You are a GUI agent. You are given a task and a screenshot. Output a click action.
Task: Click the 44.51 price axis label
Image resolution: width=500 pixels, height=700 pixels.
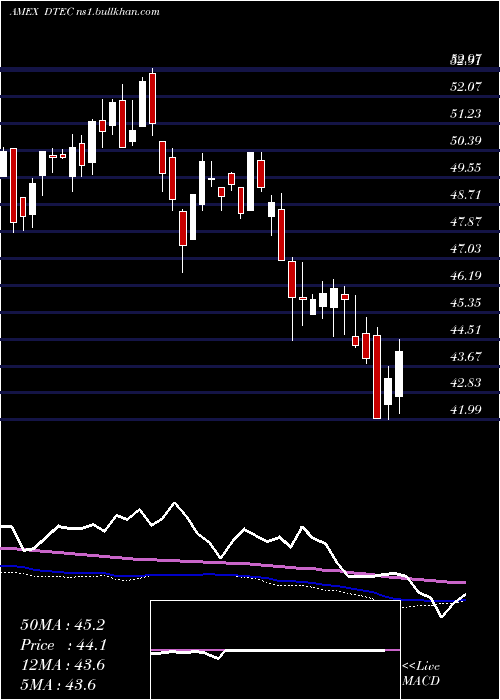(466, 329)
